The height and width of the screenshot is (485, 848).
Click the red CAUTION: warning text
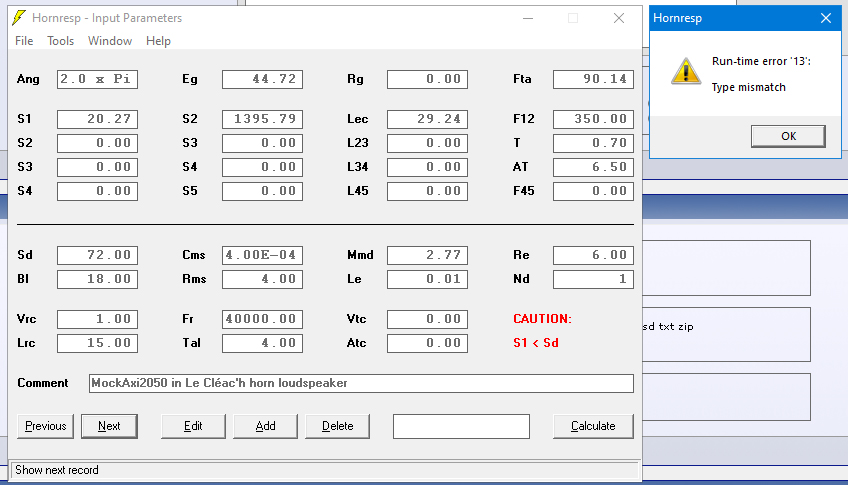pos(542,319)
